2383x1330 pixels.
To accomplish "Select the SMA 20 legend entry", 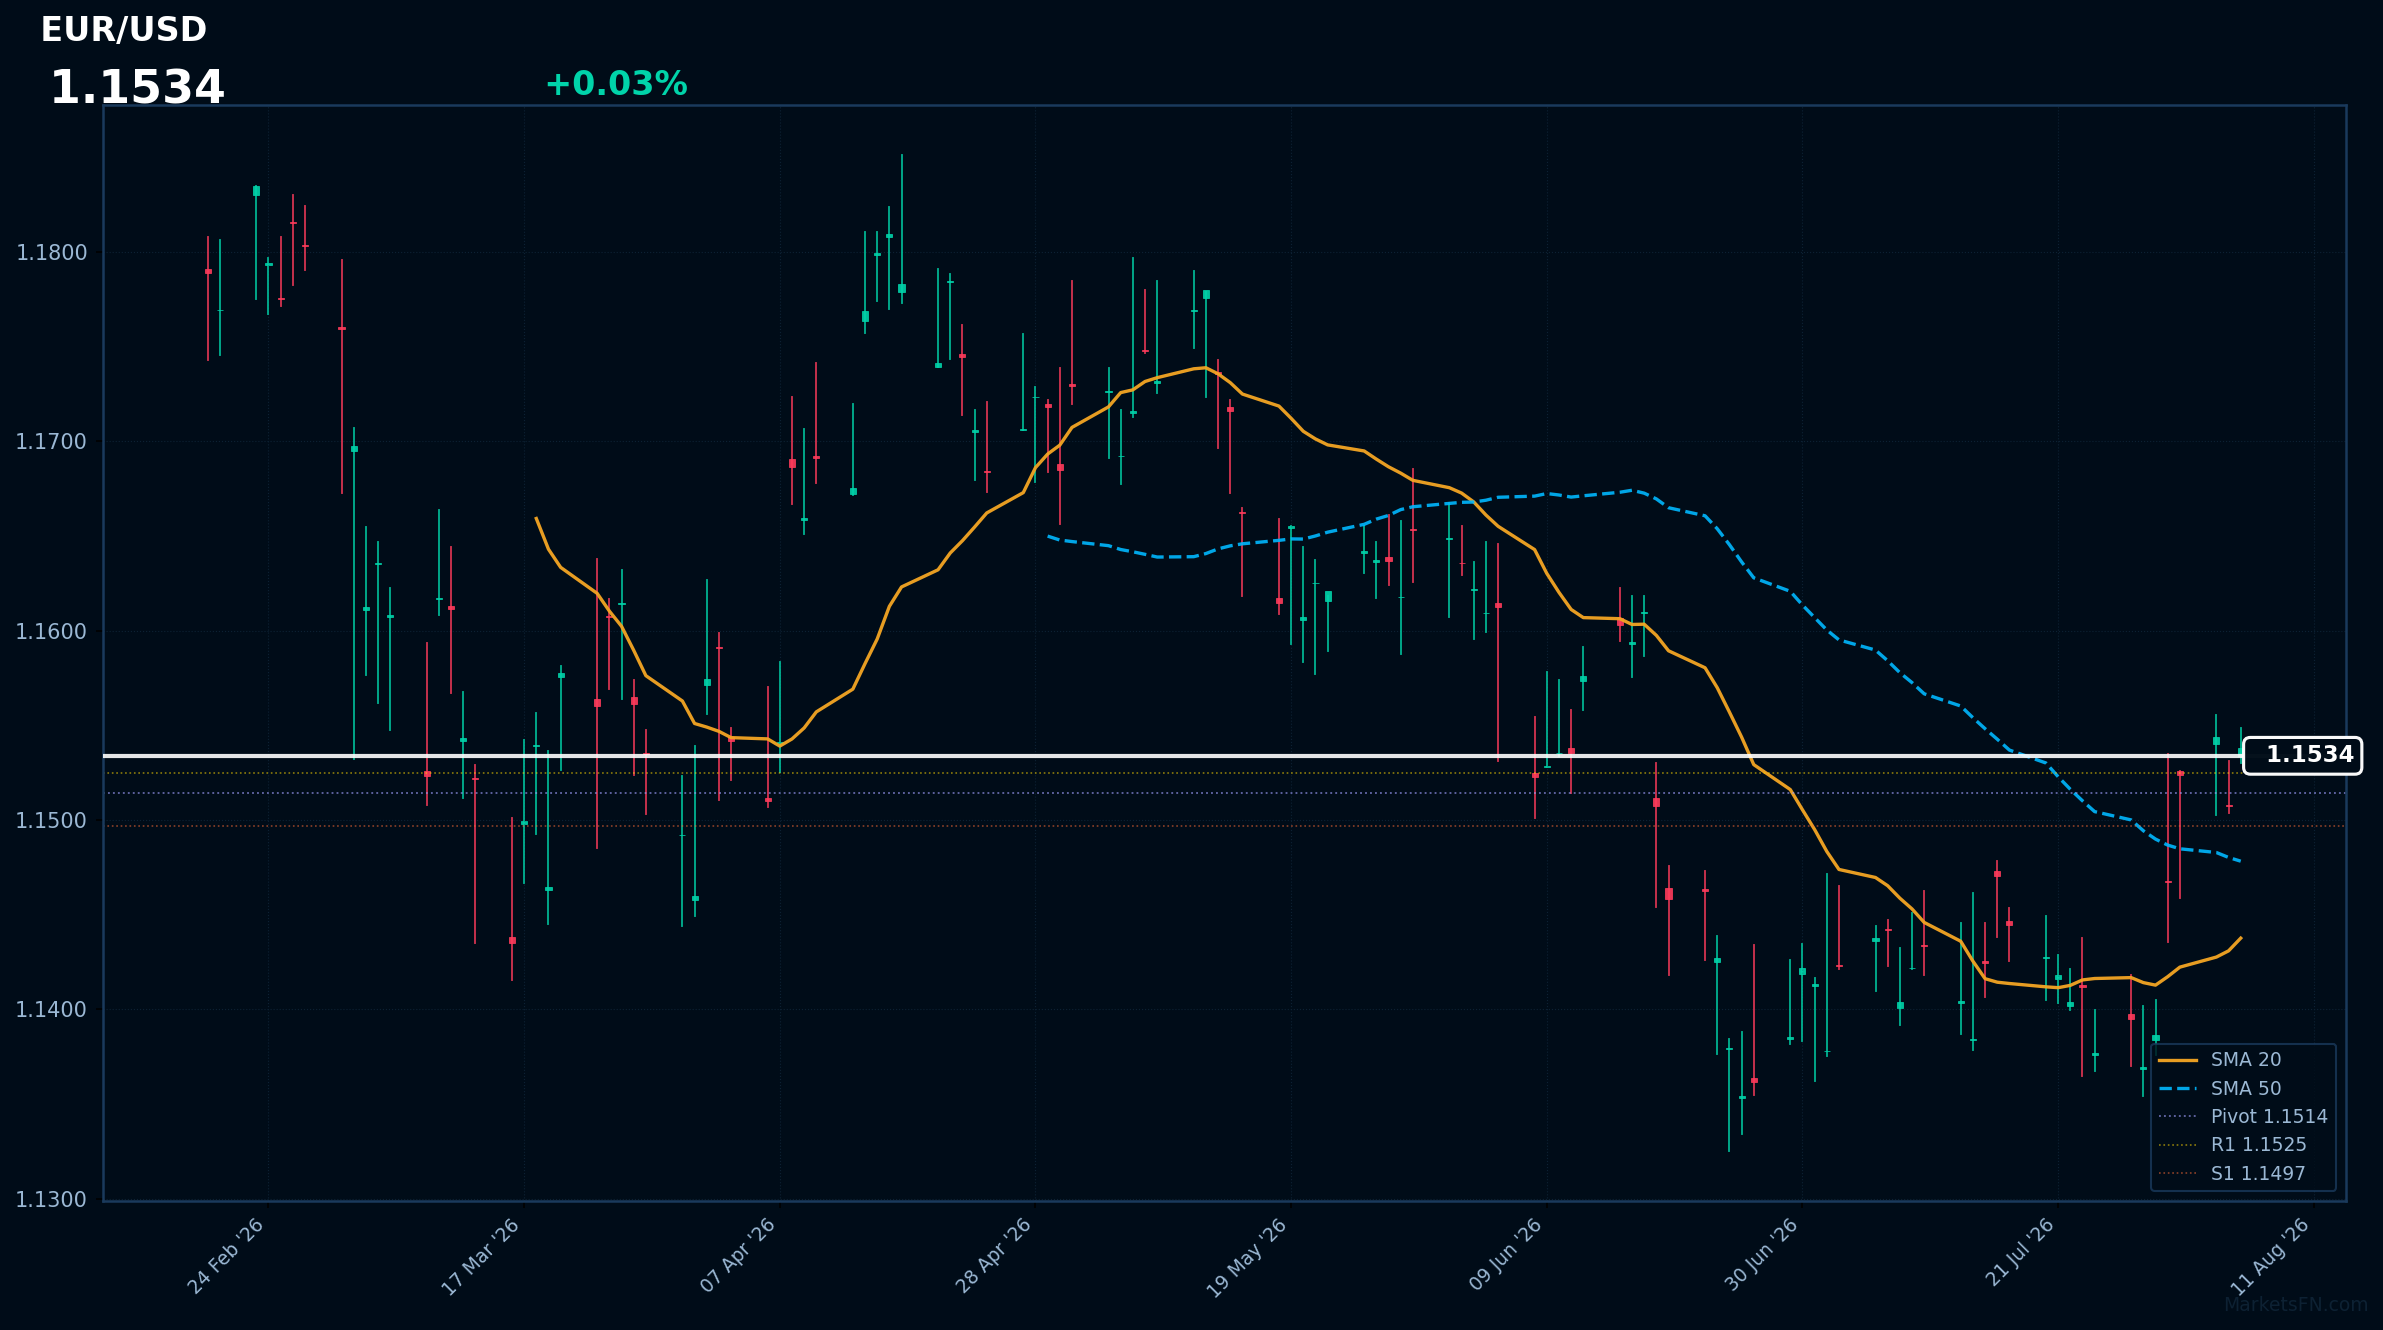I will [x=2220, y=1060].
